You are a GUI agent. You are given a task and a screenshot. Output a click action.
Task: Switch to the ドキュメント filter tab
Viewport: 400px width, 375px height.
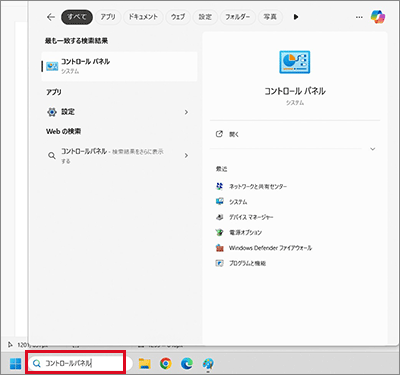point(143,17)
